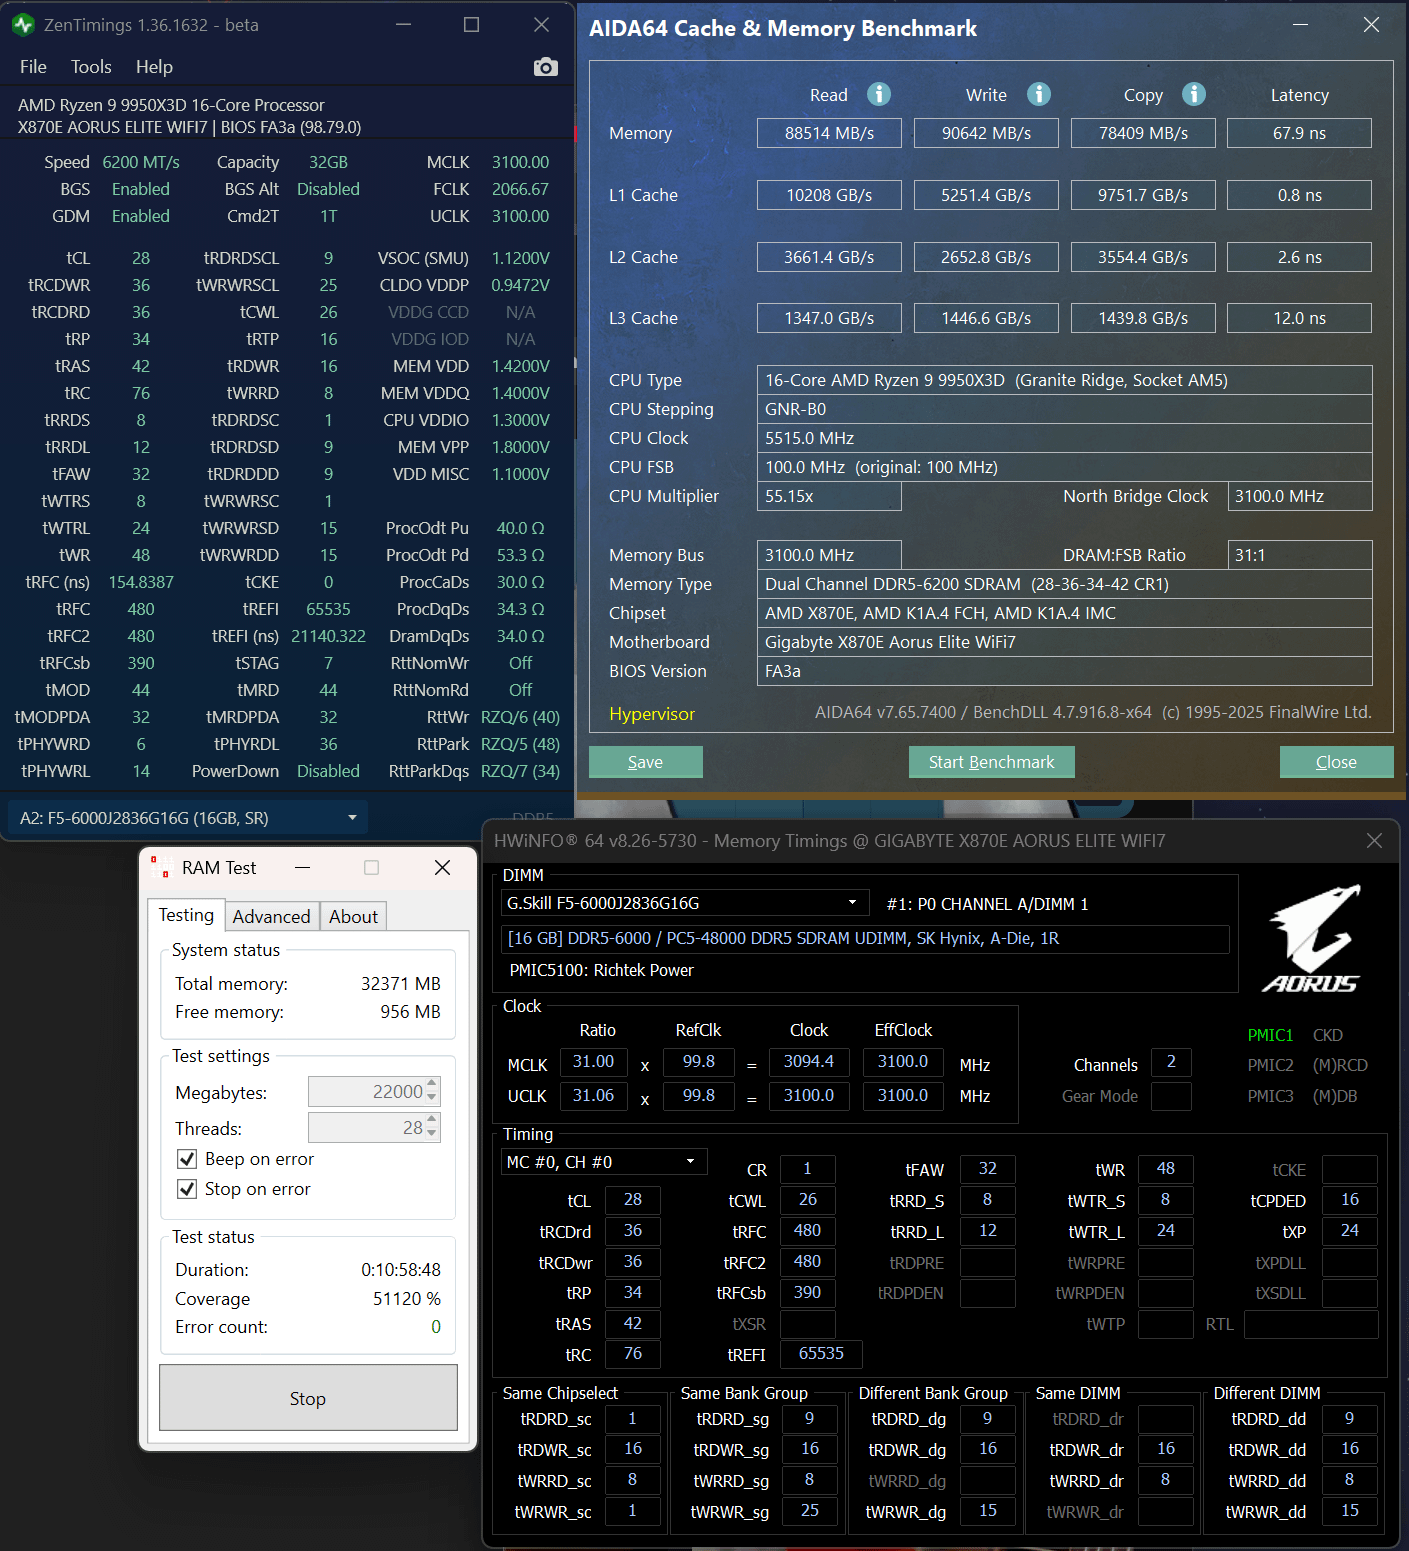This screenshot has height=1551, width=1409.
Task: Click the Memory Type DDR5-6200 SDRAM field
Action: coord(1064,584)
